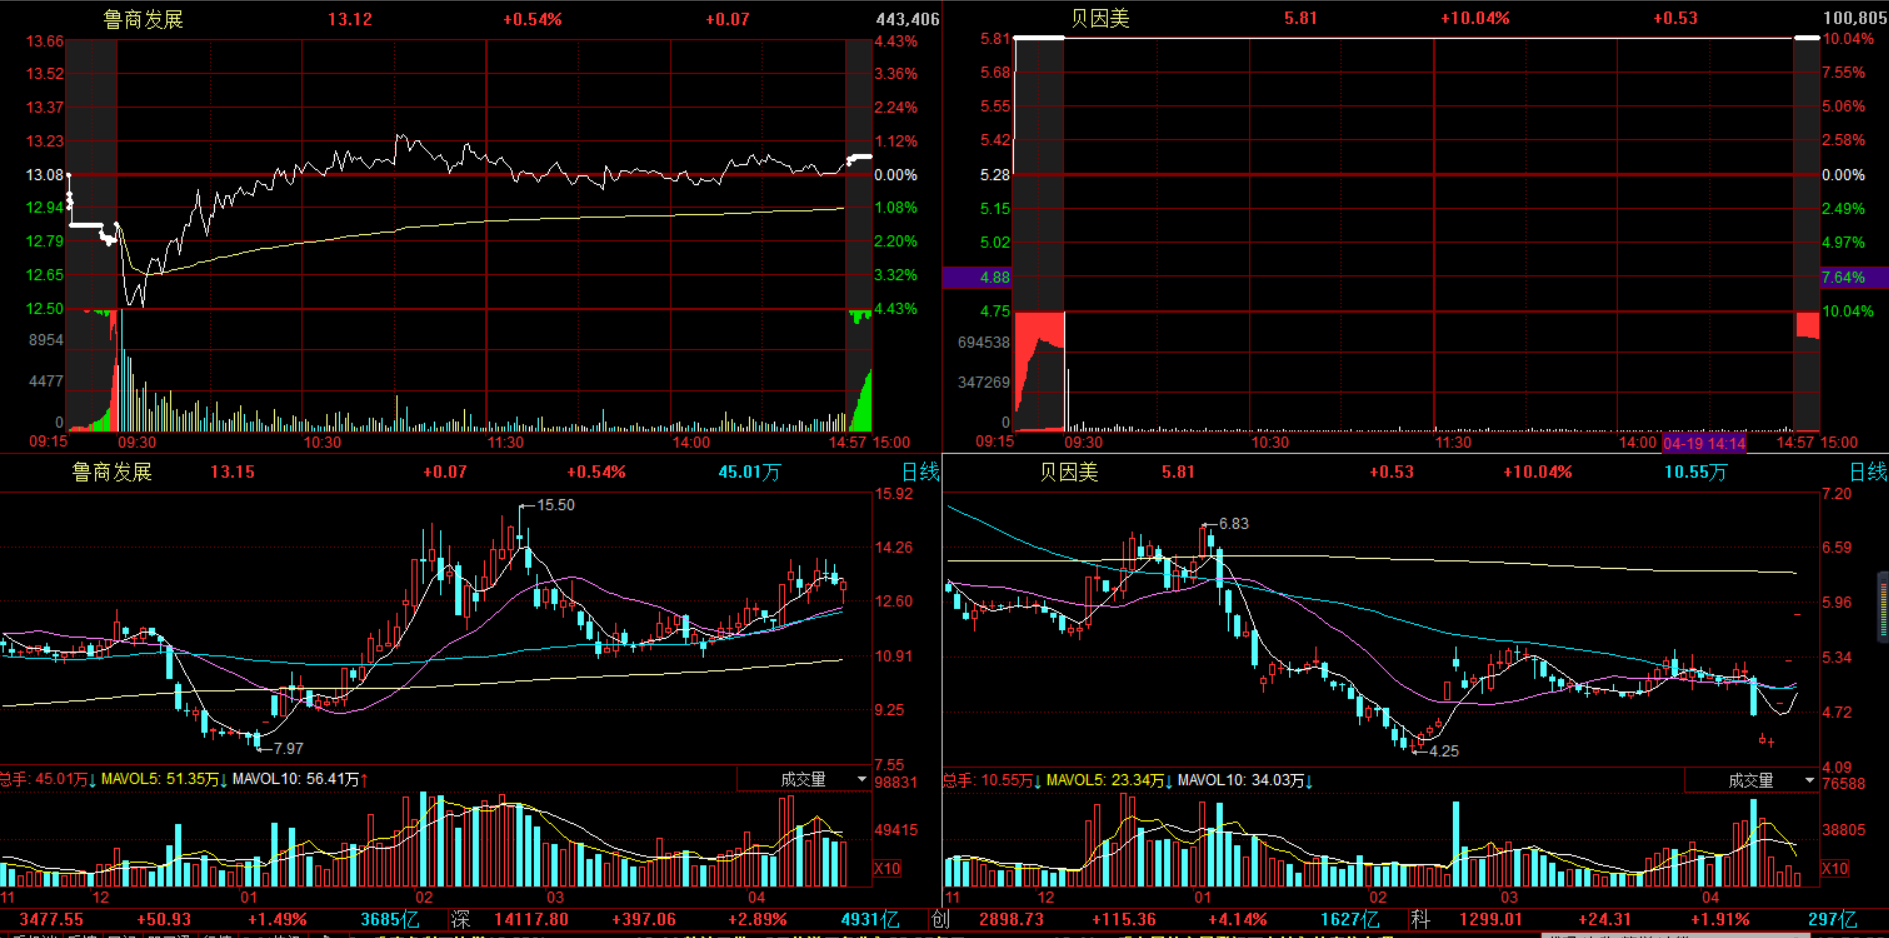This screenshot has height=938, width=1889.
Task: Click the X10 volume scale under 鲁商发展
Action: (x=887, y=868)
